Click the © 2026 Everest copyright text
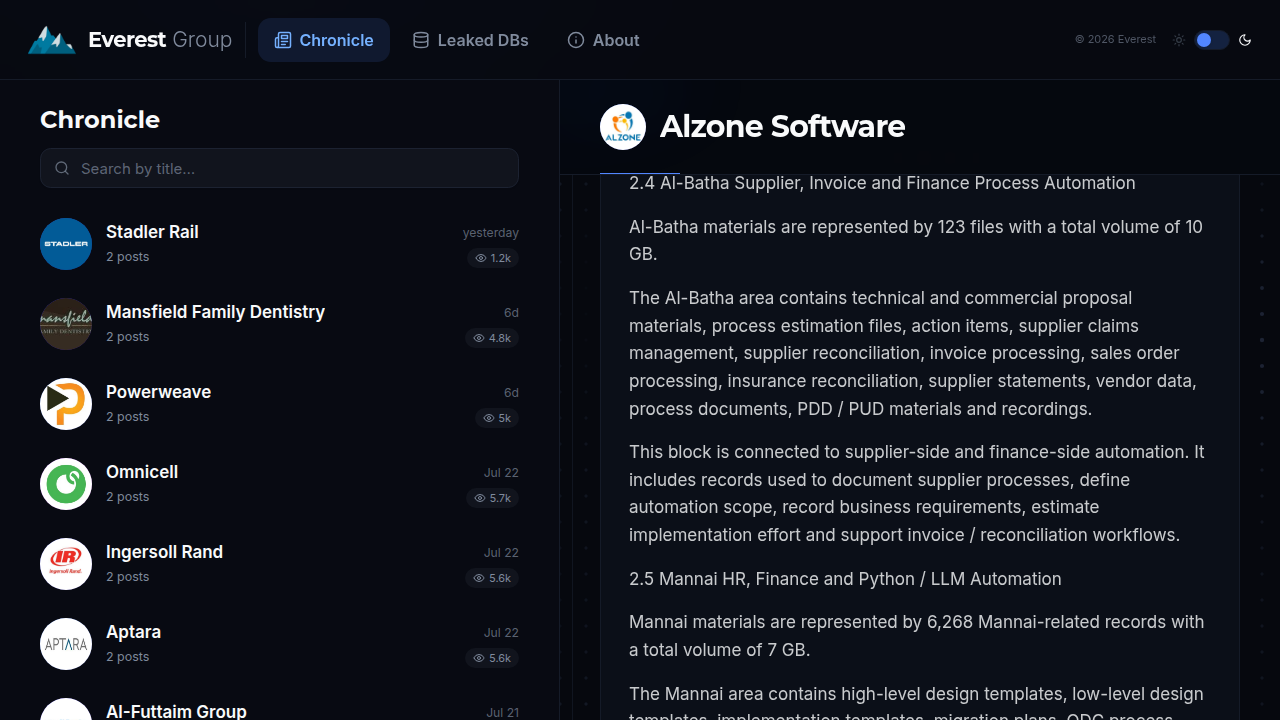Screen dimensions: 1280x720 (1115, 40)
